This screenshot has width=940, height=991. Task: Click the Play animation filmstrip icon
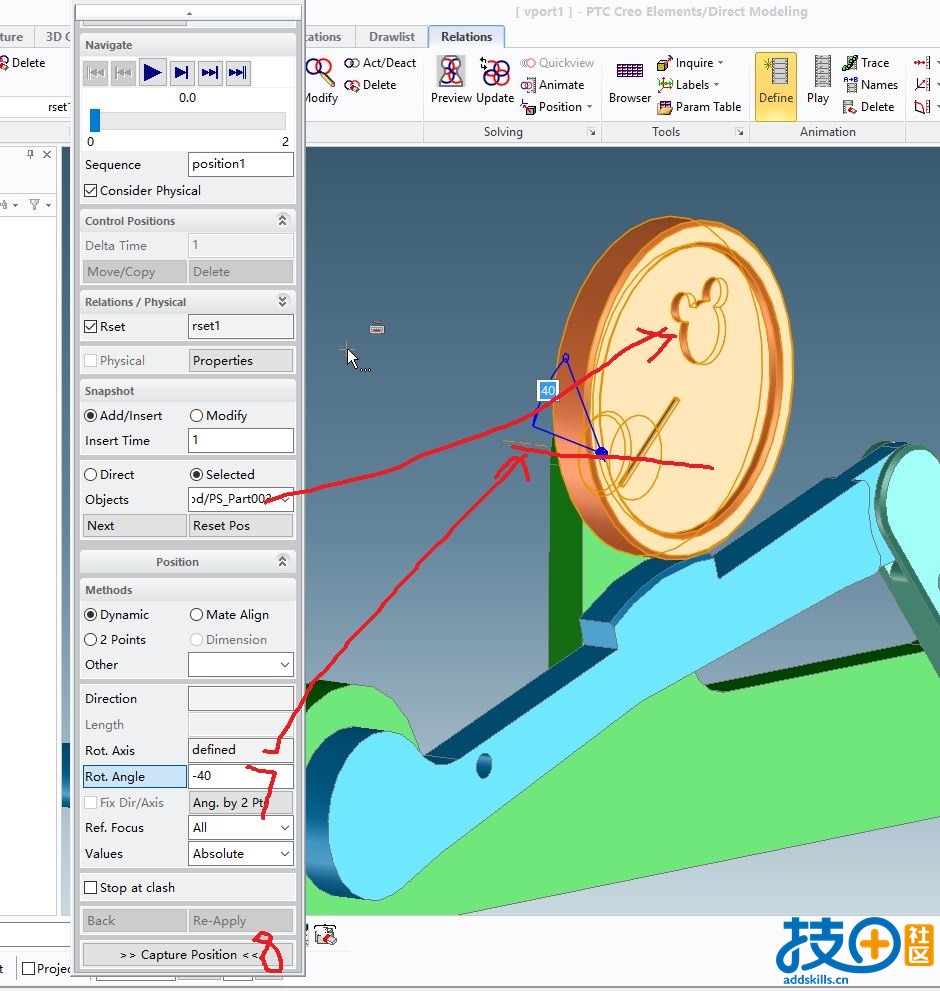point(822,71)
